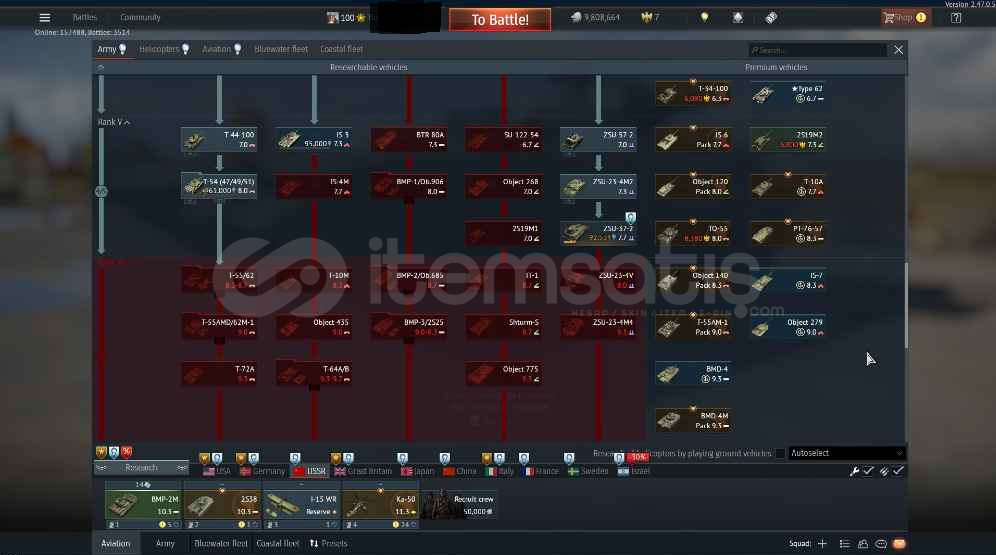Select premium BMD-4M Pack vehicle
Viewport: 996px width, 555px height.
coord(693,420)
